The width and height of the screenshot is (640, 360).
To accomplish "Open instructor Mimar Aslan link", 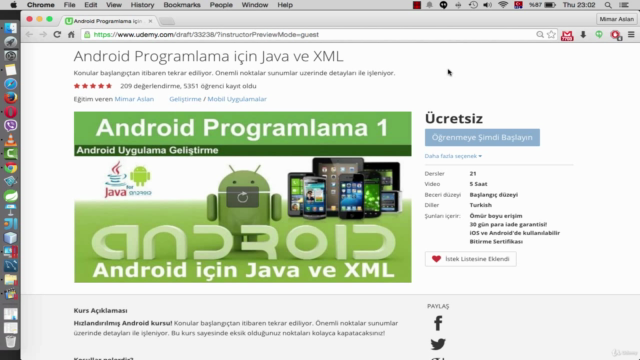I will (x=134, y=99).
